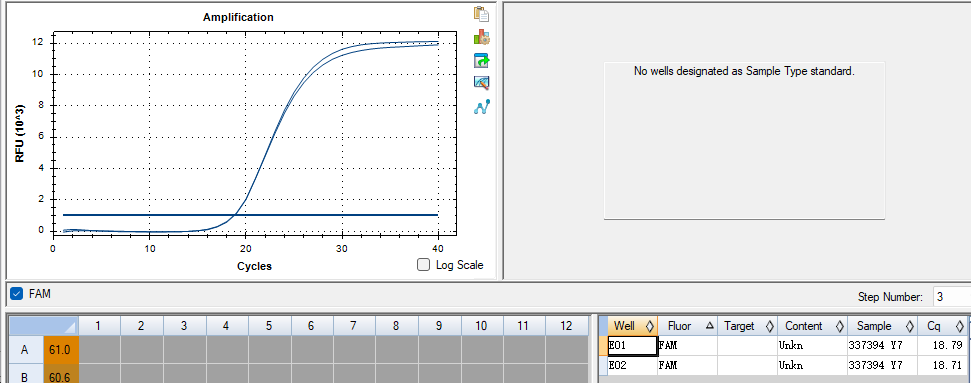Select plate column header 5
Viewport: 971px width, 383px height.
[x=269, y=325]
